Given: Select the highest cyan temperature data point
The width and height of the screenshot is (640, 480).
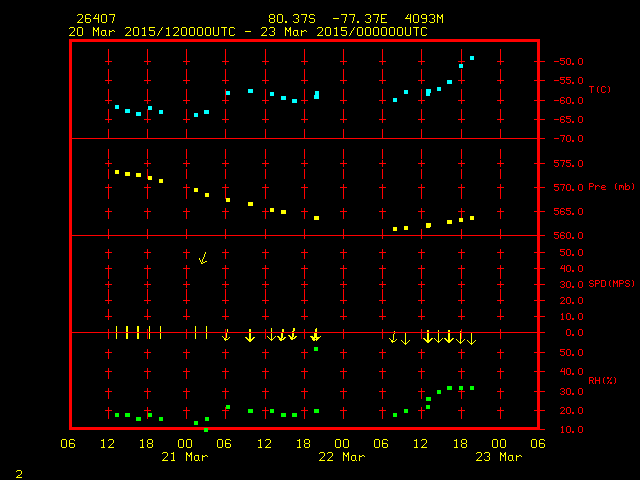Looking at the screenshot, I should 472,58.
